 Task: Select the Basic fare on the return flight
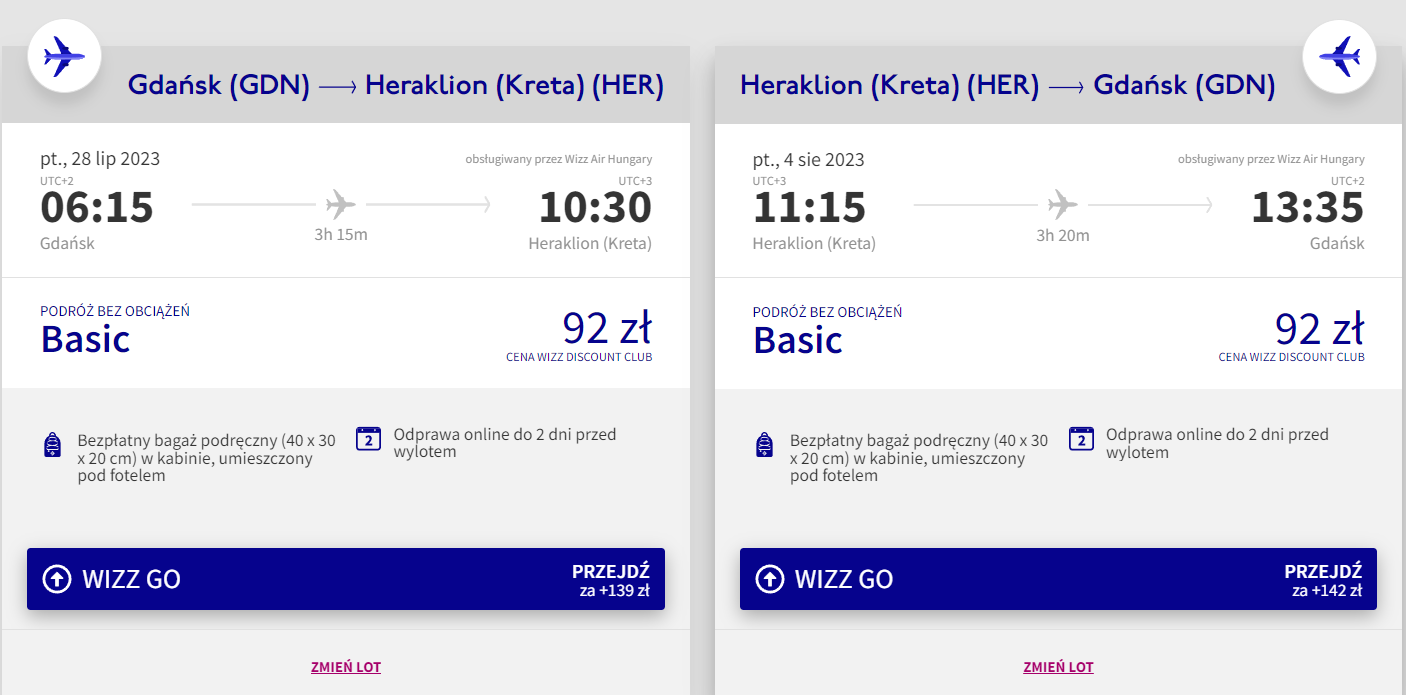point(798,339)
